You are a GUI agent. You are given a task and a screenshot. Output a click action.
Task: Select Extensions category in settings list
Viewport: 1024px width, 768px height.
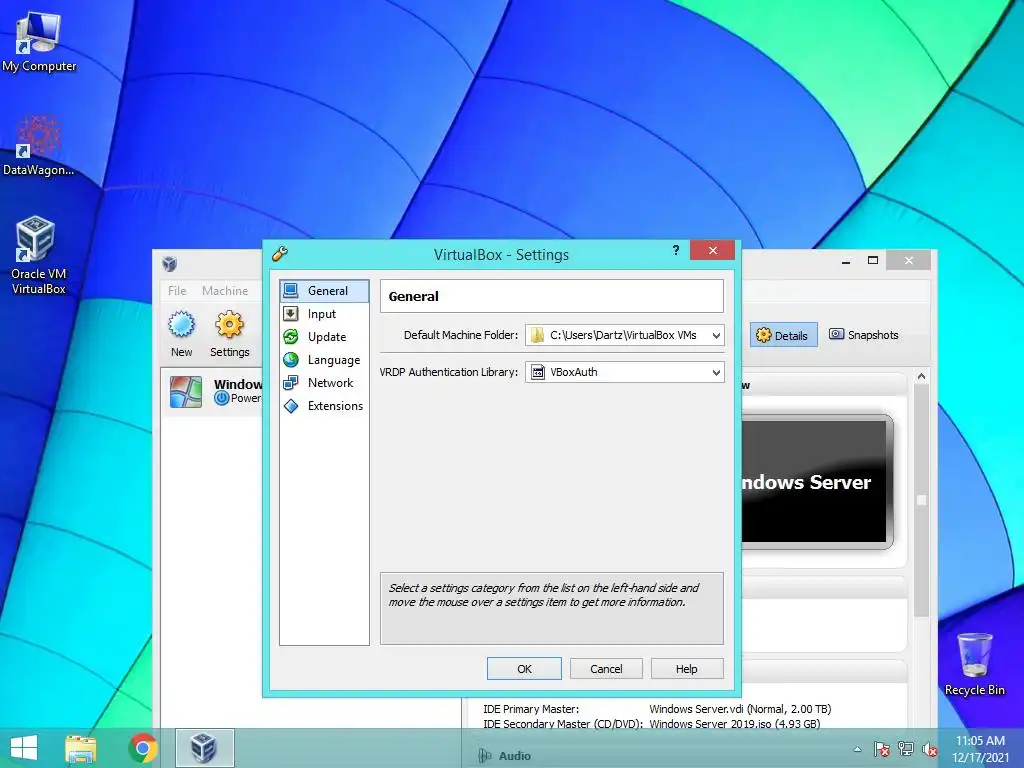coord(324,406)
